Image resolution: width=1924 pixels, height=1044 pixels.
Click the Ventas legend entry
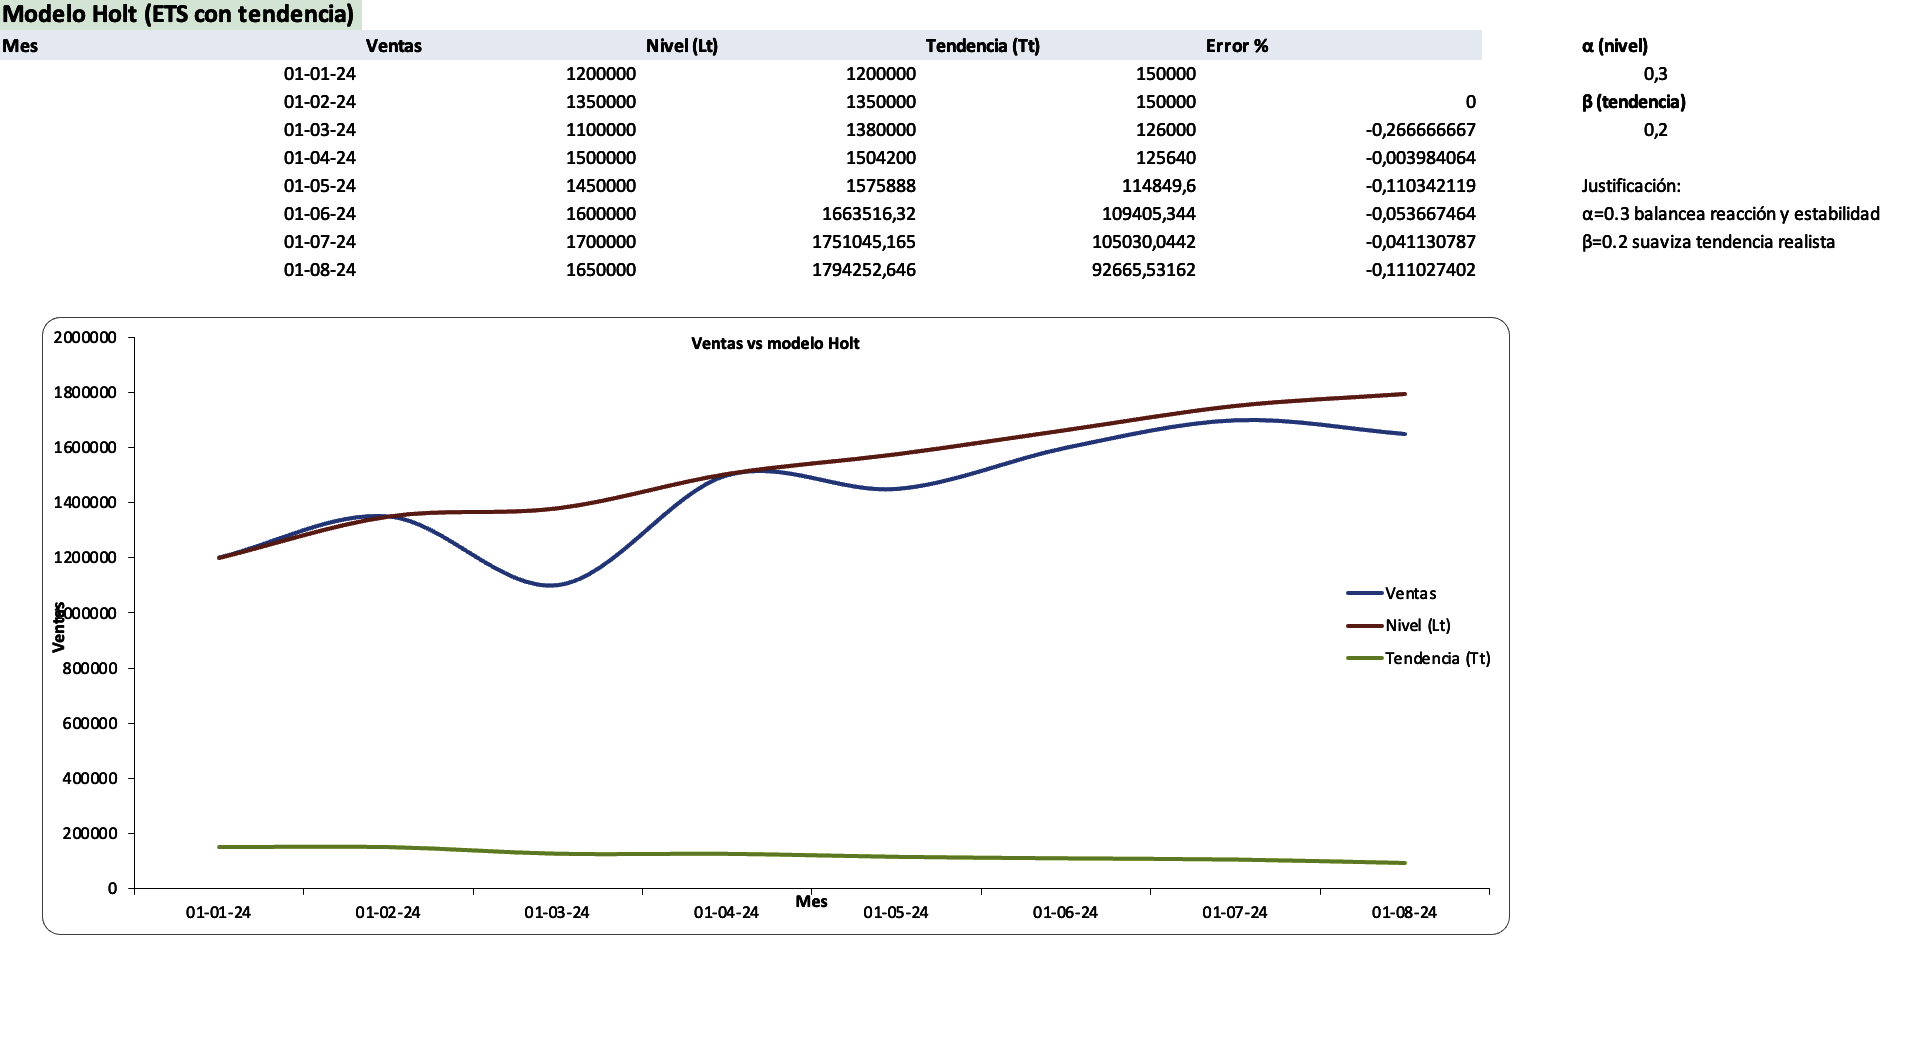pos(1410,592)
